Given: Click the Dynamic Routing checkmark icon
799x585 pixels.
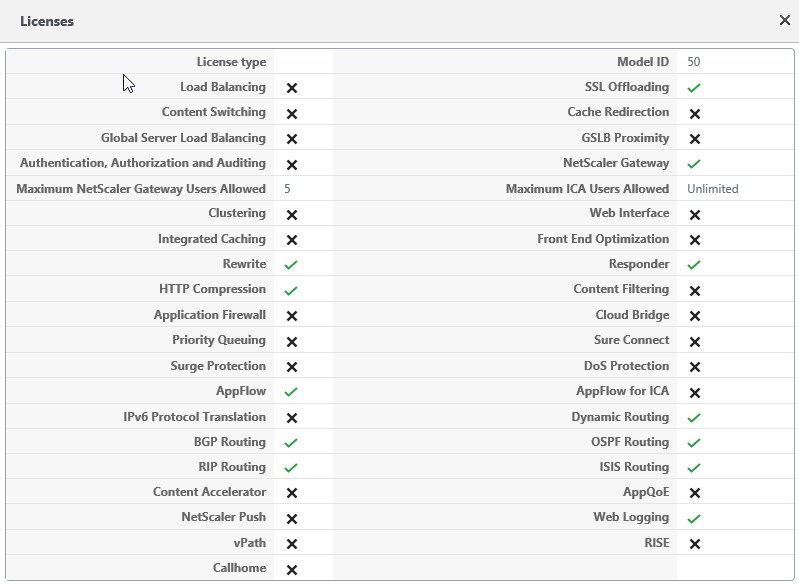Looking at the screenshot, I should pos(694,417).
